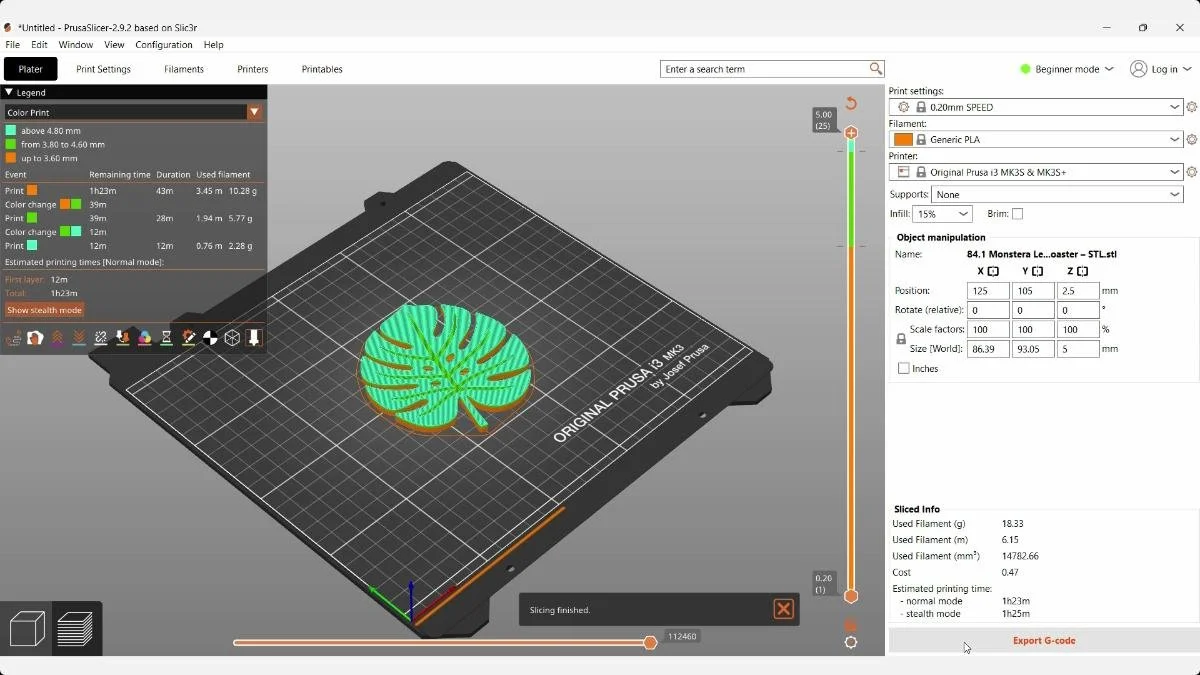
Task: Toggle Shells cube icon in legend toolbar
Action: tap(232, 338)
